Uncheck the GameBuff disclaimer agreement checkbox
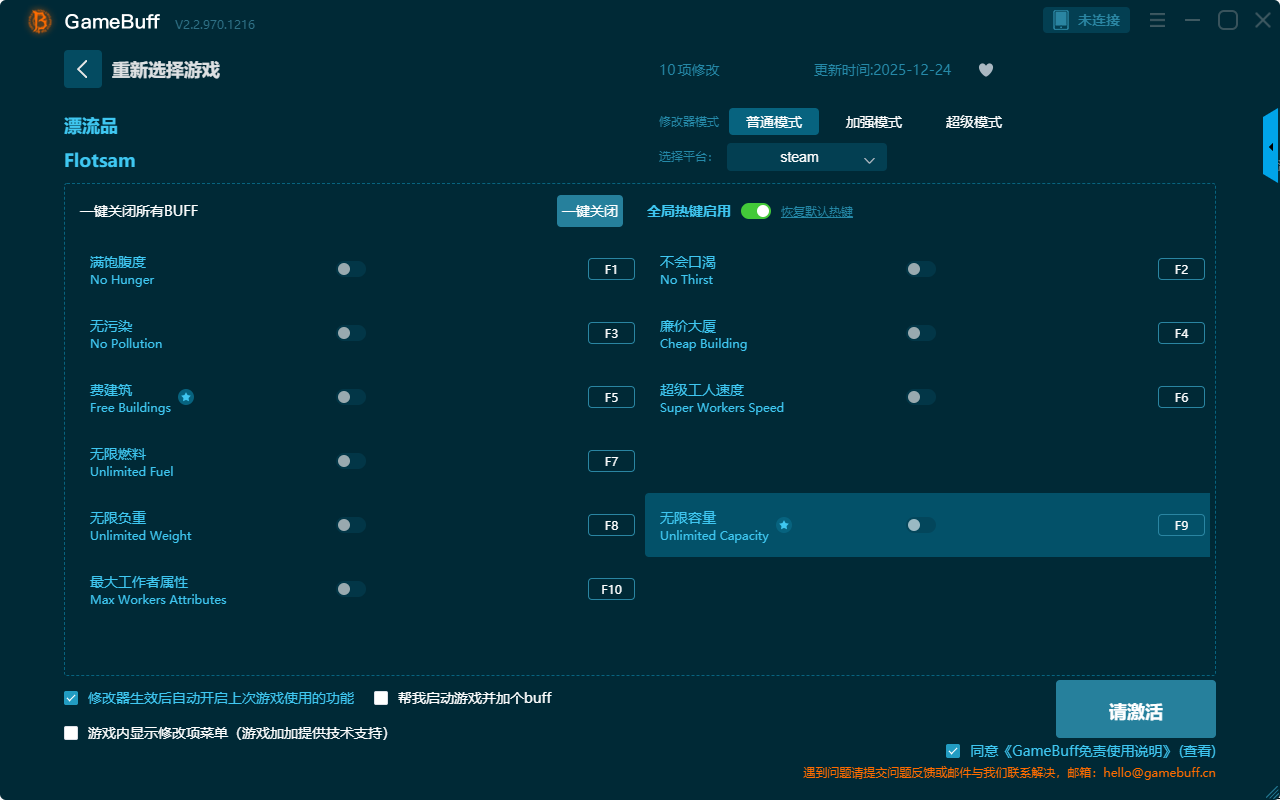This screenshot has height=800, width=1280. (x=953, y=751)
